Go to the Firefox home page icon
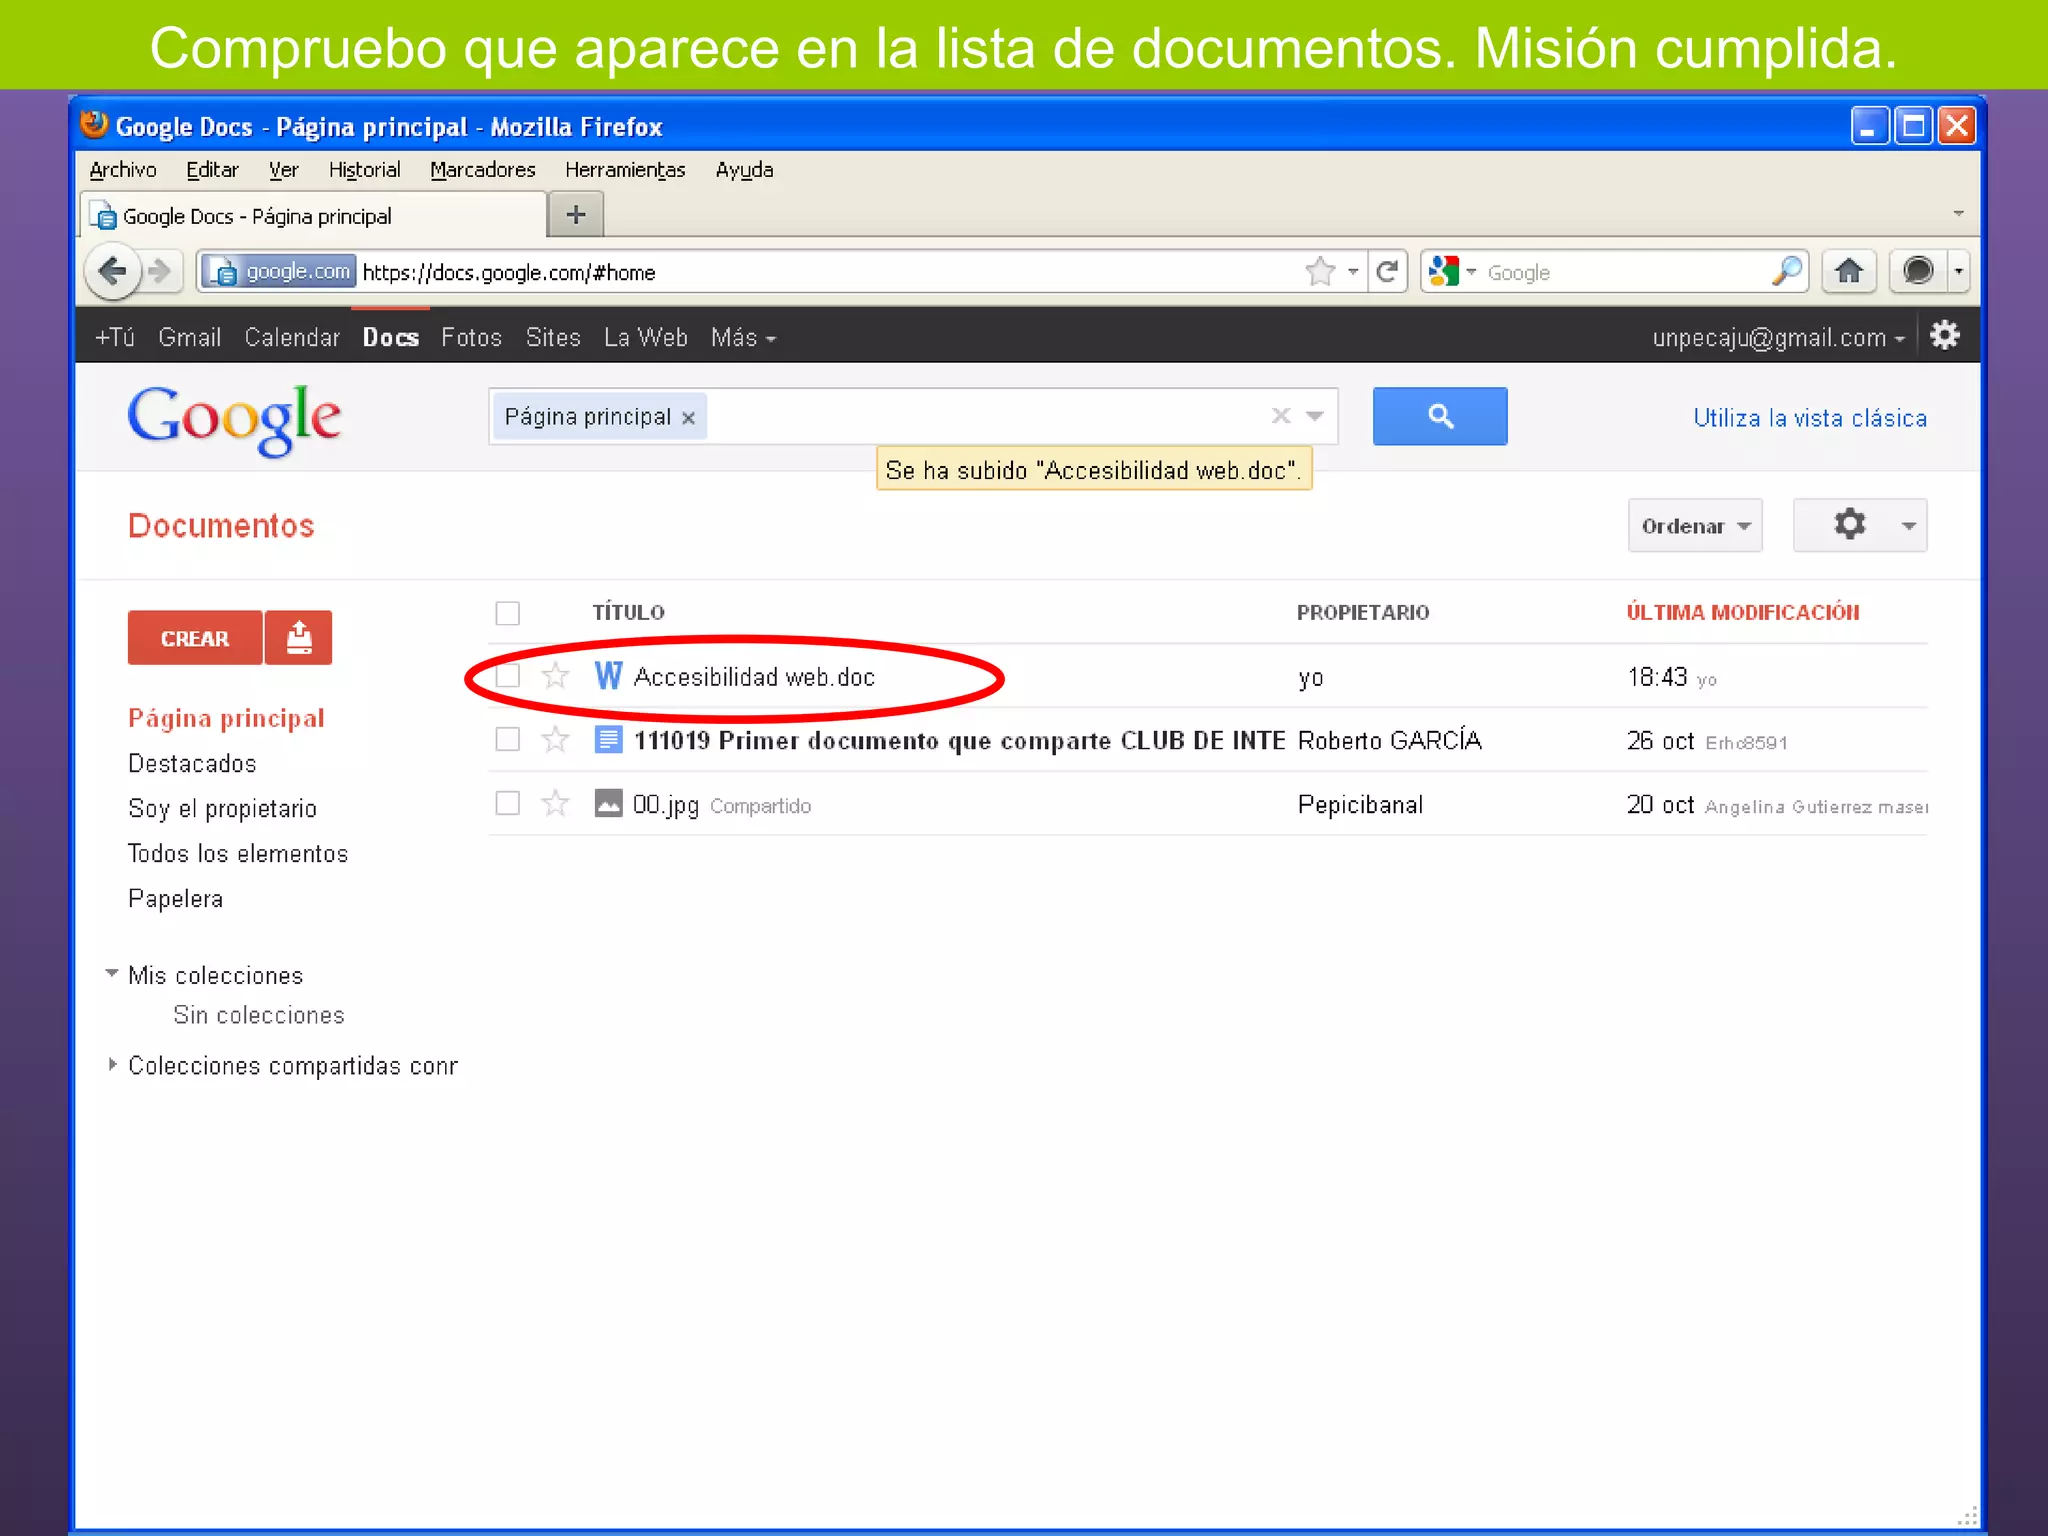This screenshot has height=1536, width=2048. (1848, 271)
